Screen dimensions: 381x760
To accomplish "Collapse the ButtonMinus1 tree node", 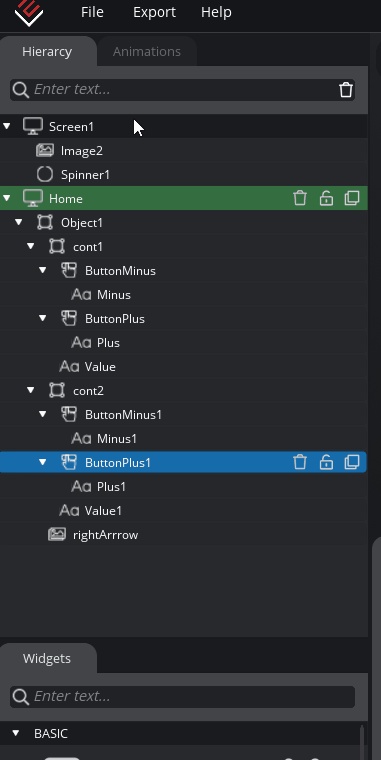I will click(x=43, y=414).
